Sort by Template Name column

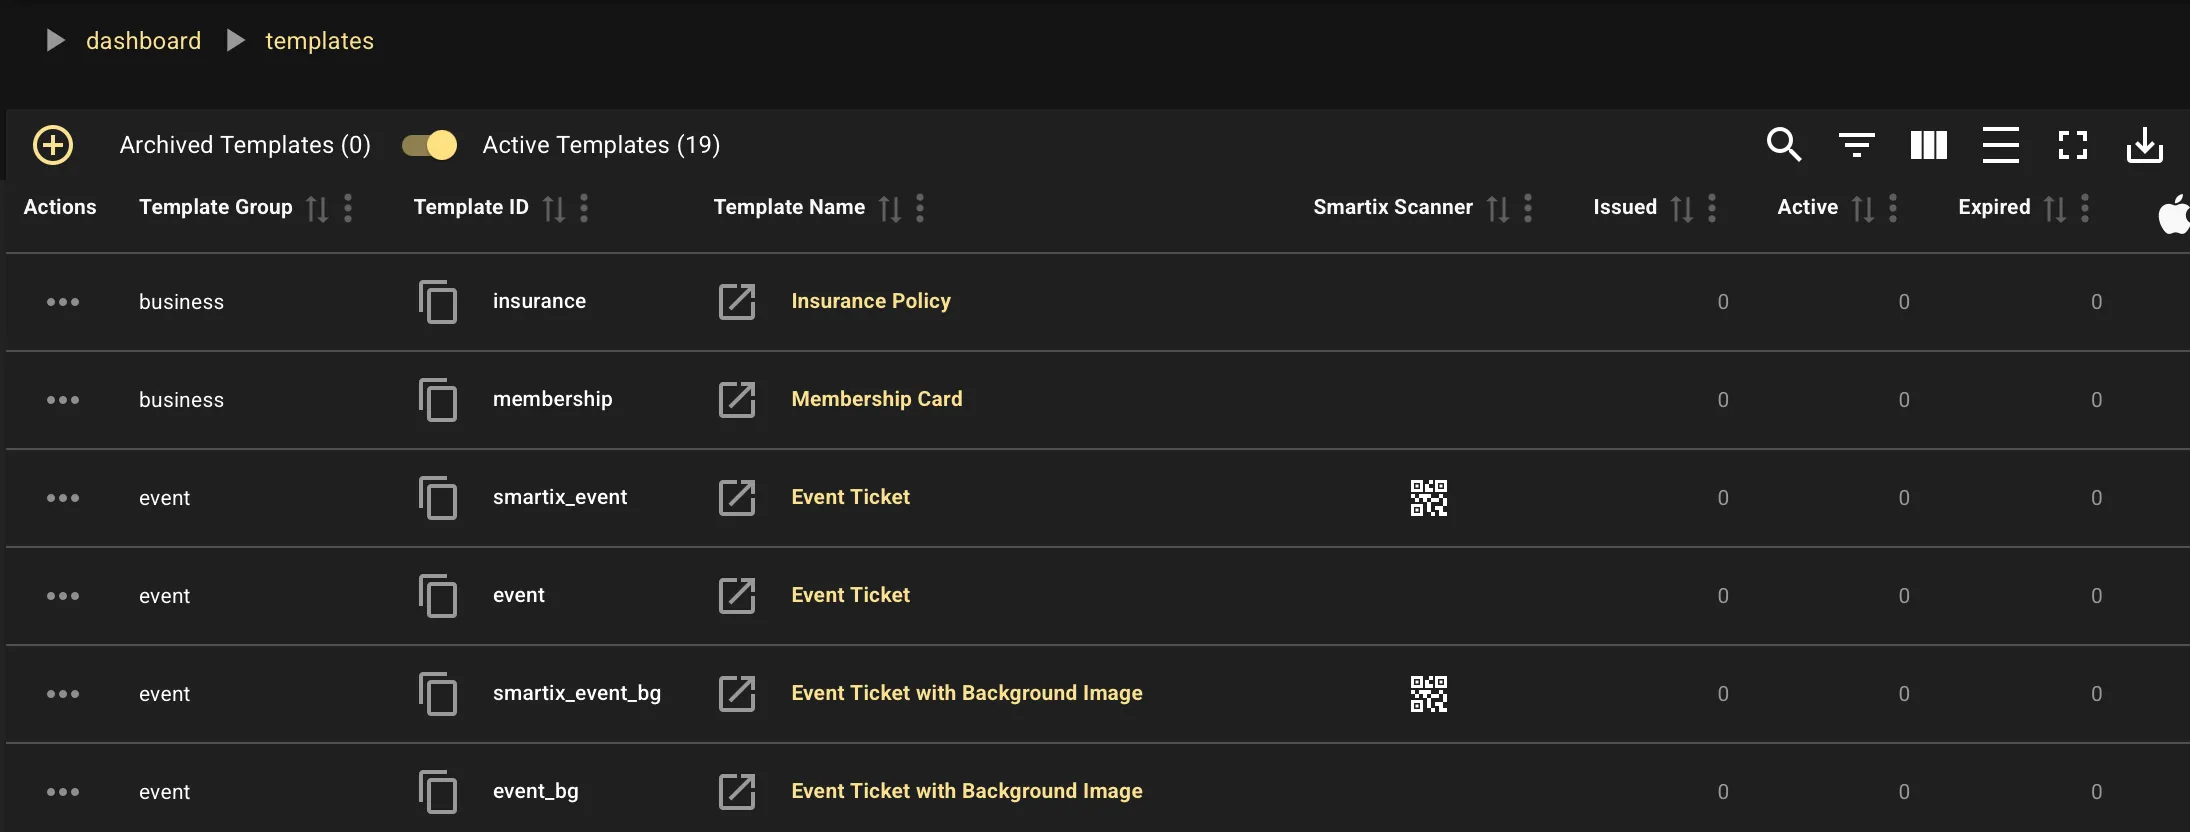[x=889, y=208]
